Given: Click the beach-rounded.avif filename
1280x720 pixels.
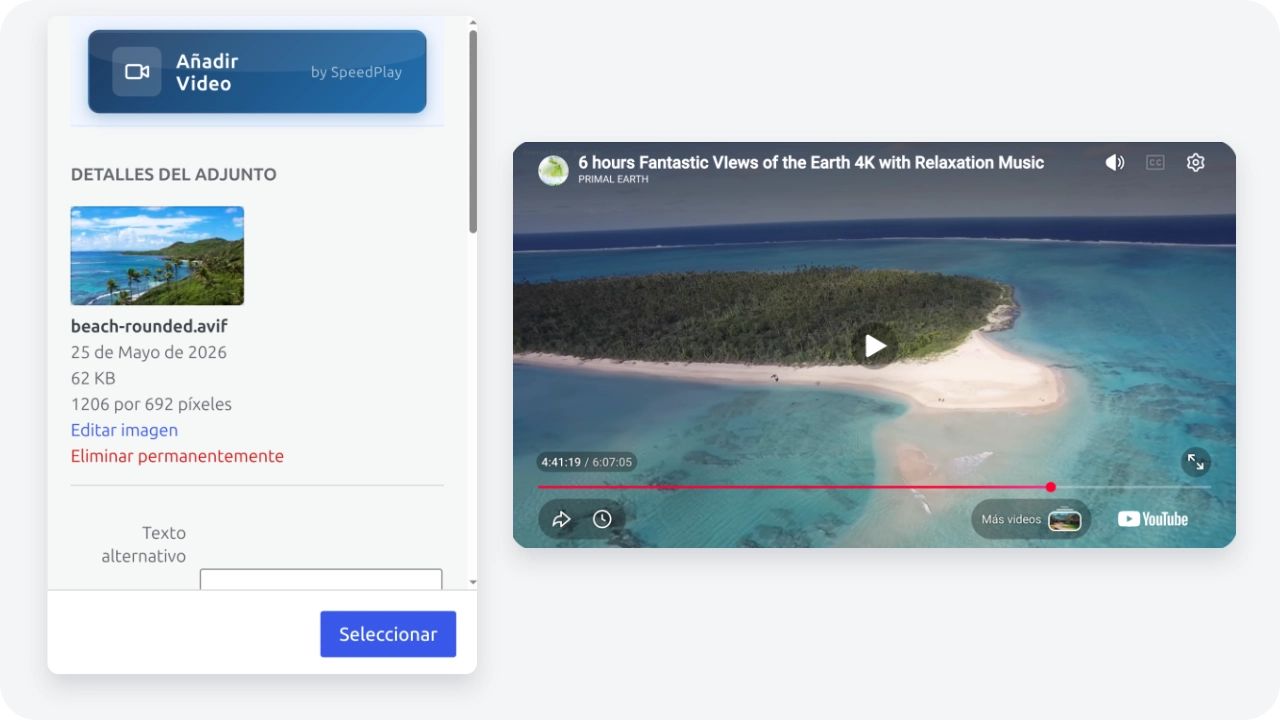Looking at the screenshot, I should click(x=149, y=326).
